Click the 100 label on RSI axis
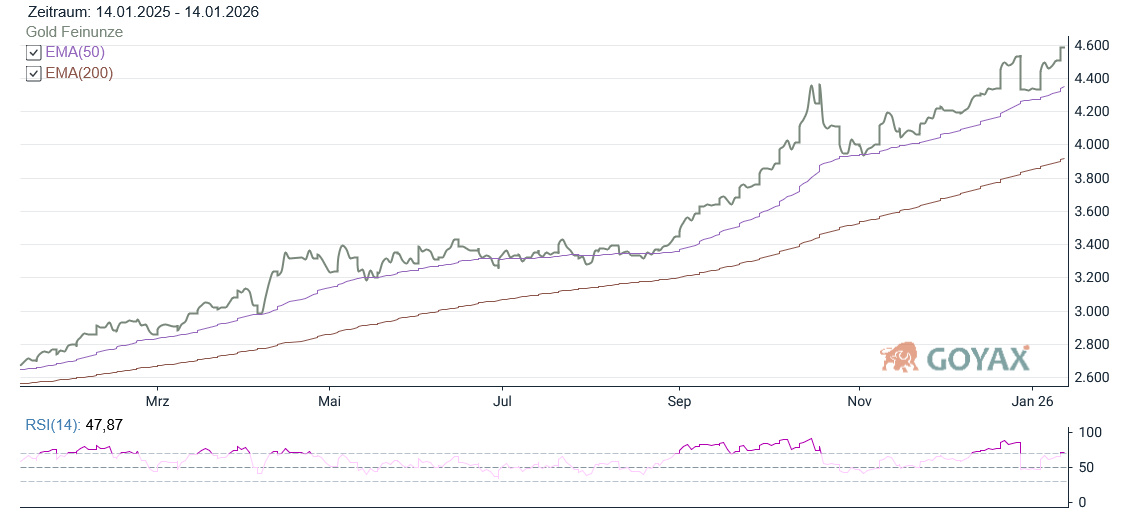Screen dimensions: 1140x513 tap(1089, 432)
